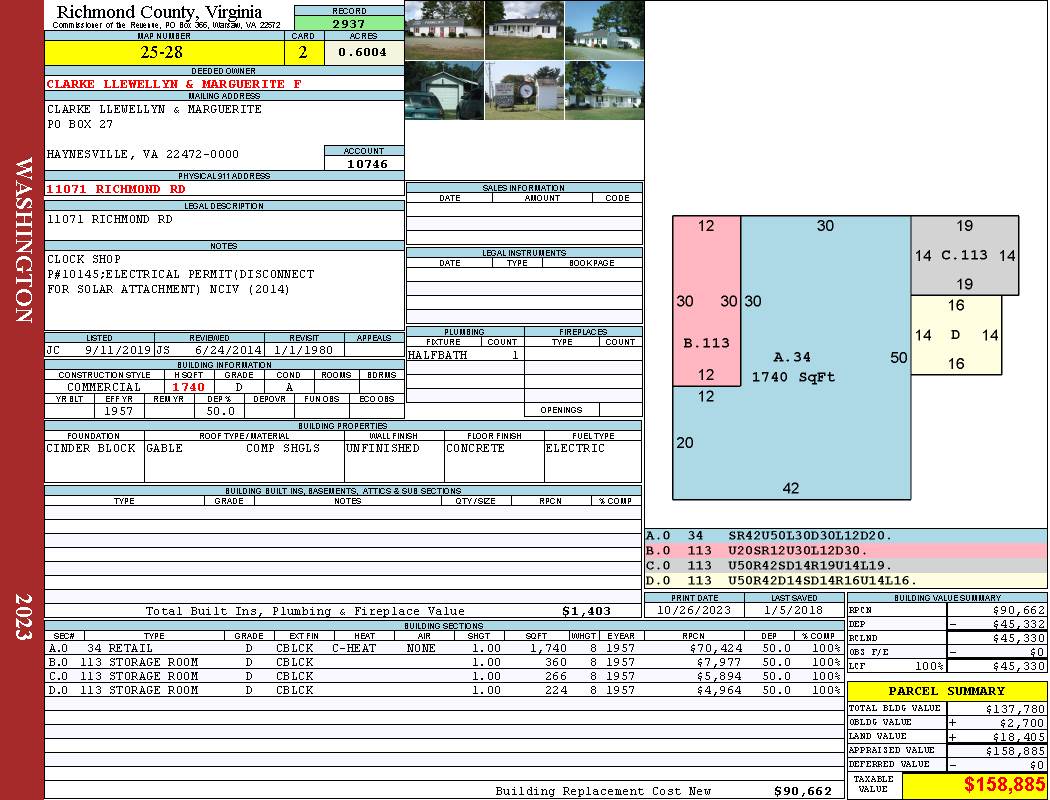Screen dimensions: 1050x800
Task: Click the red physical 911 address 11071 RICHMOND RD
Action: coord(116,189)
